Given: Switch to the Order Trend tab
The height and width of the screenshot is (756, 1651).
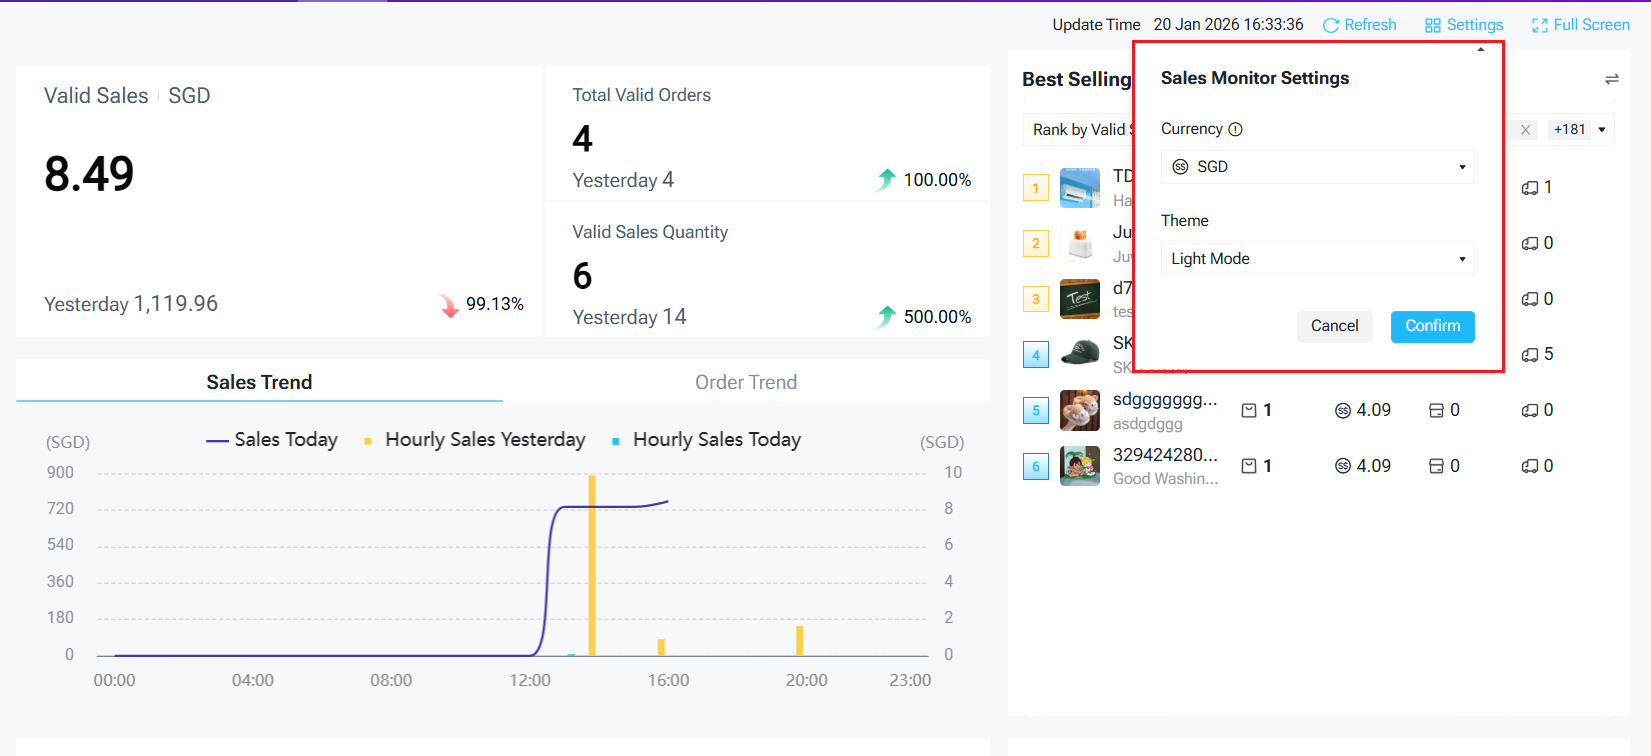Looking at the screenshot, I should [x=746, y=382].
